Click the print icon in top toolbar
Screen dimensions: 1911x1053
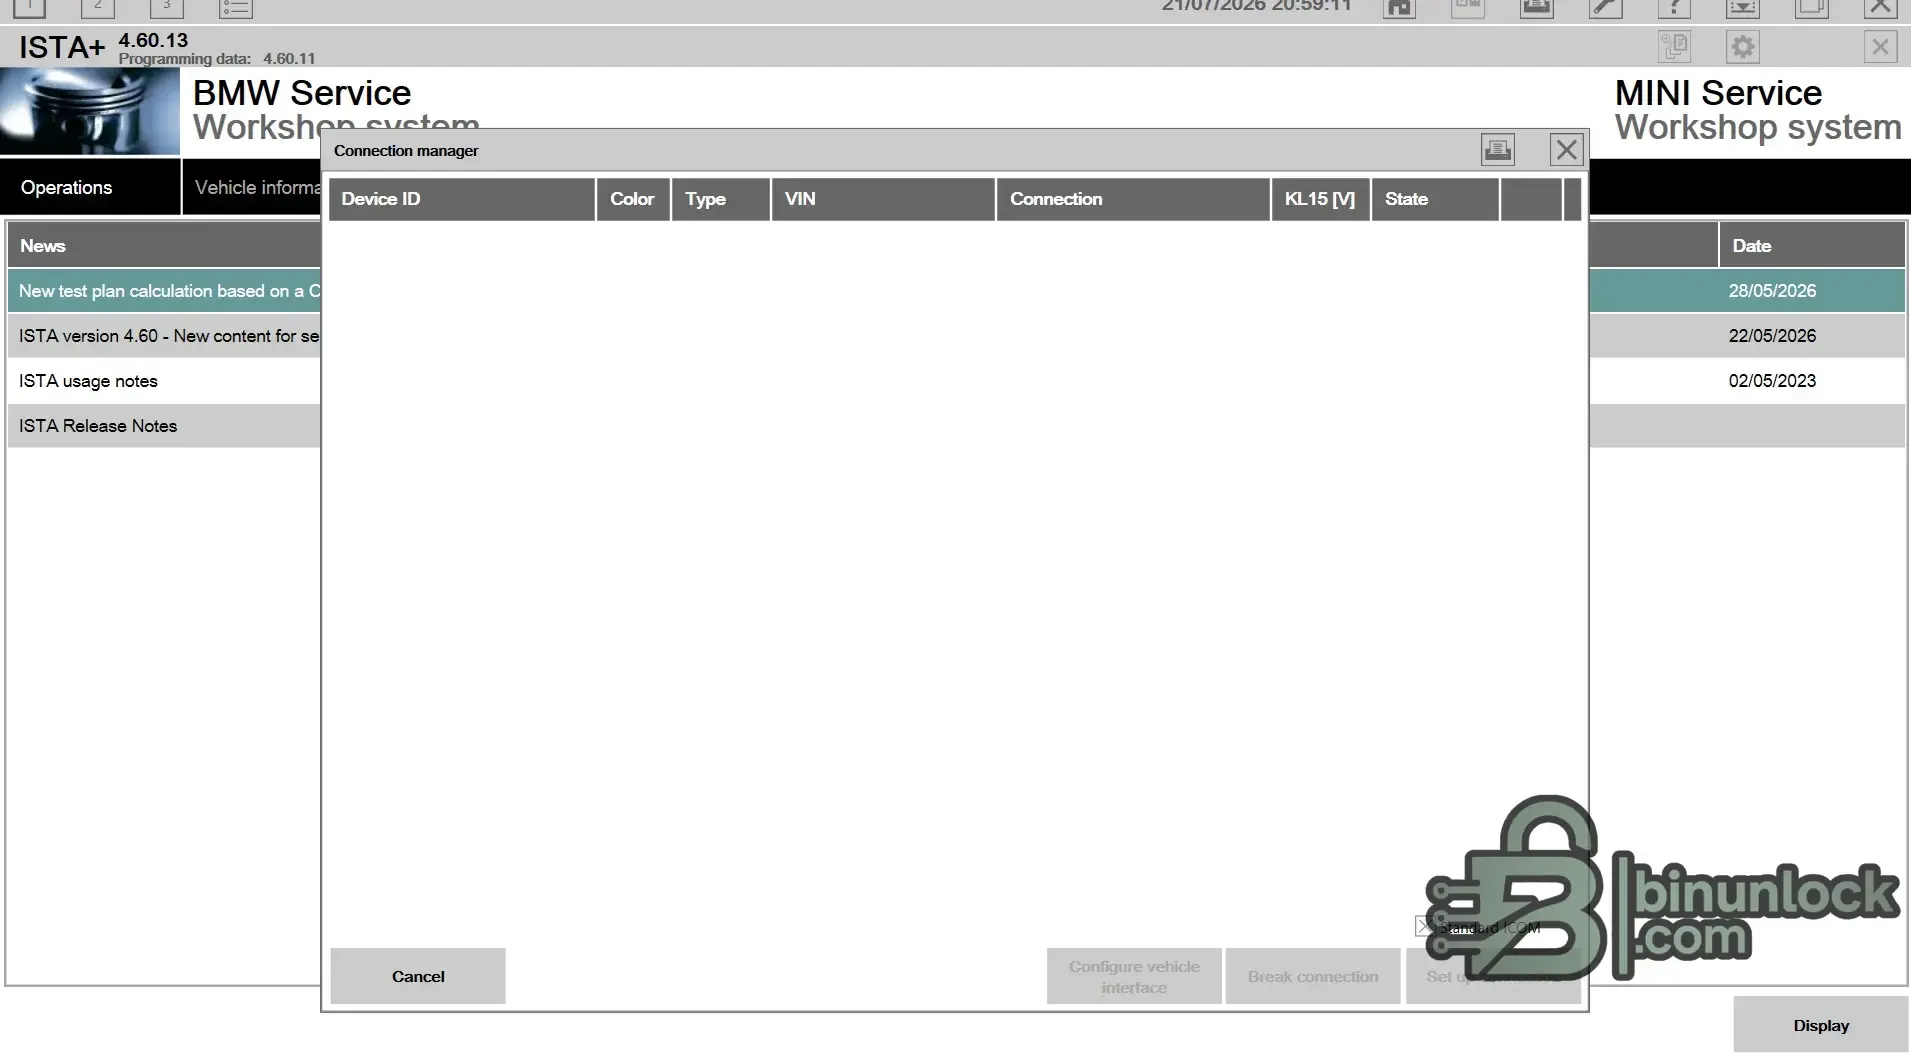coord(1536,8)
